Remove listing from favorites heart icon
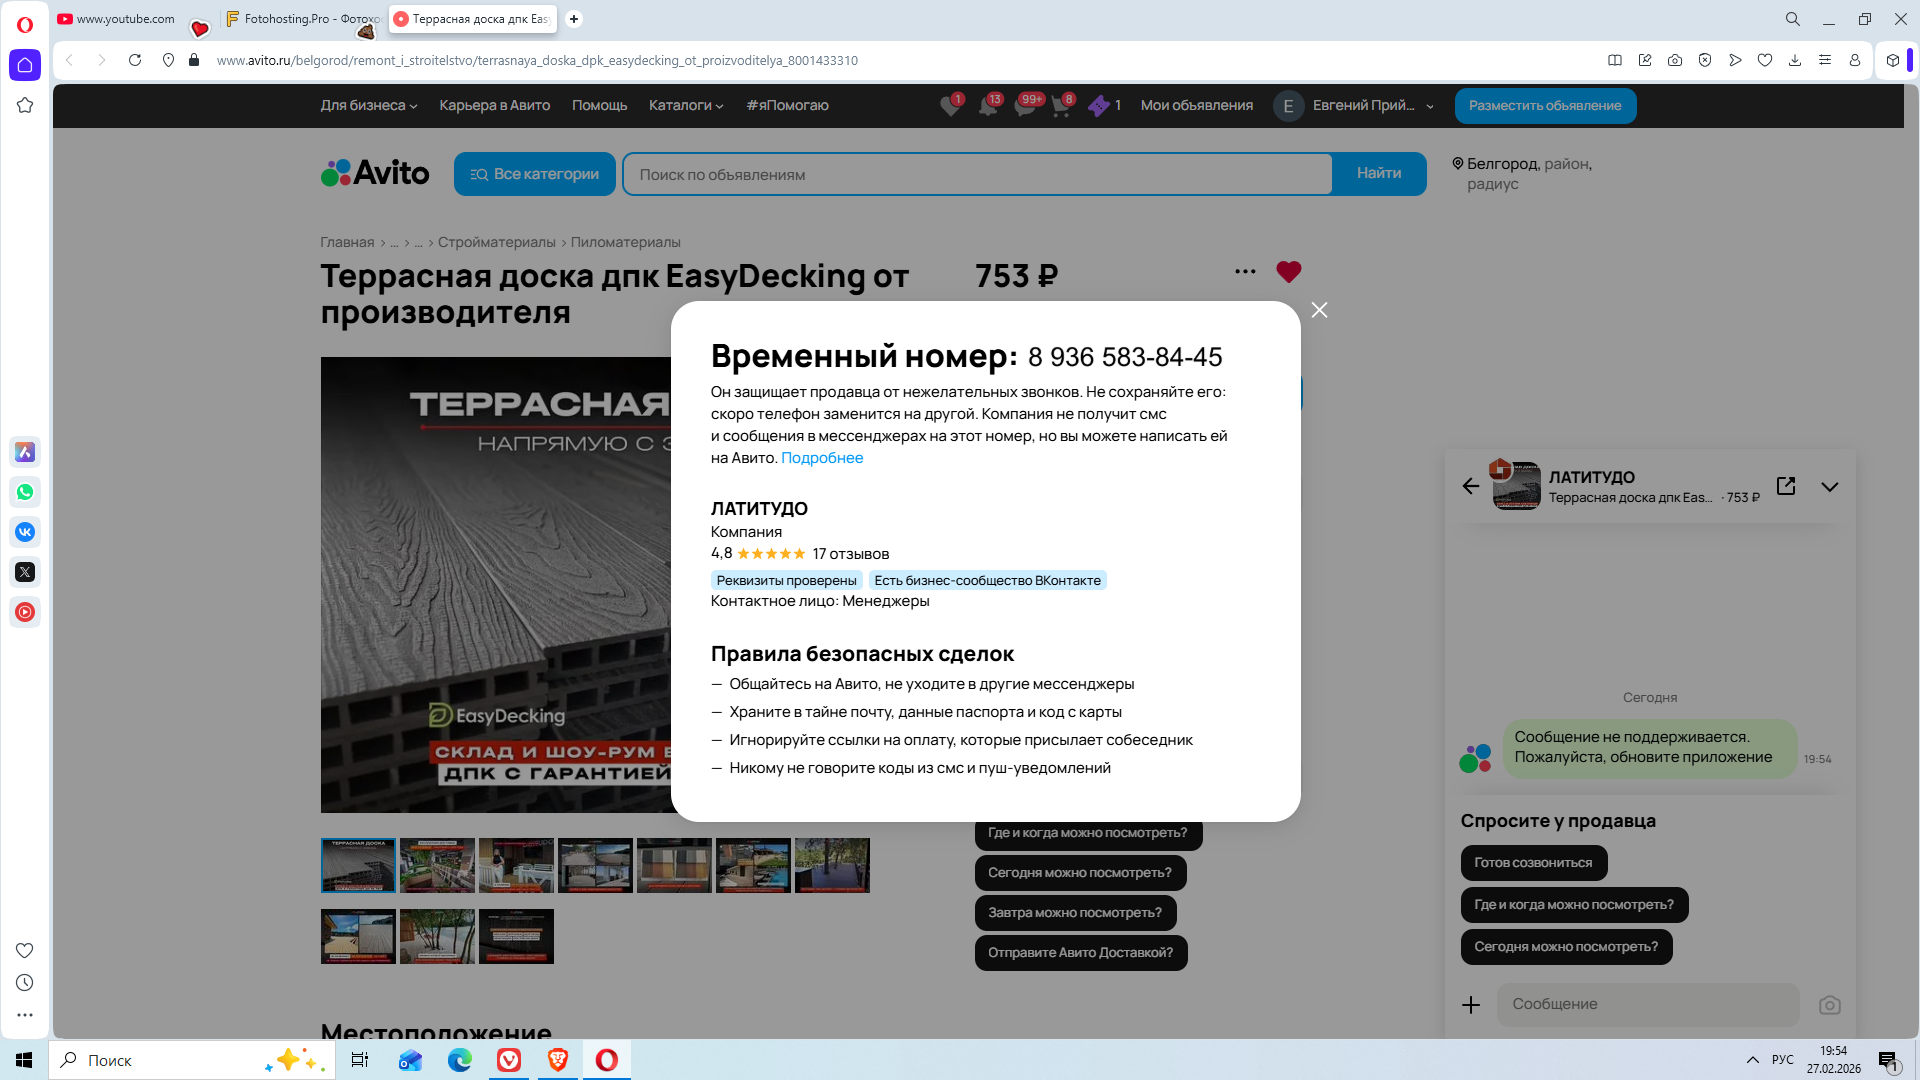The image size is (1920, 1080). 1288,271
